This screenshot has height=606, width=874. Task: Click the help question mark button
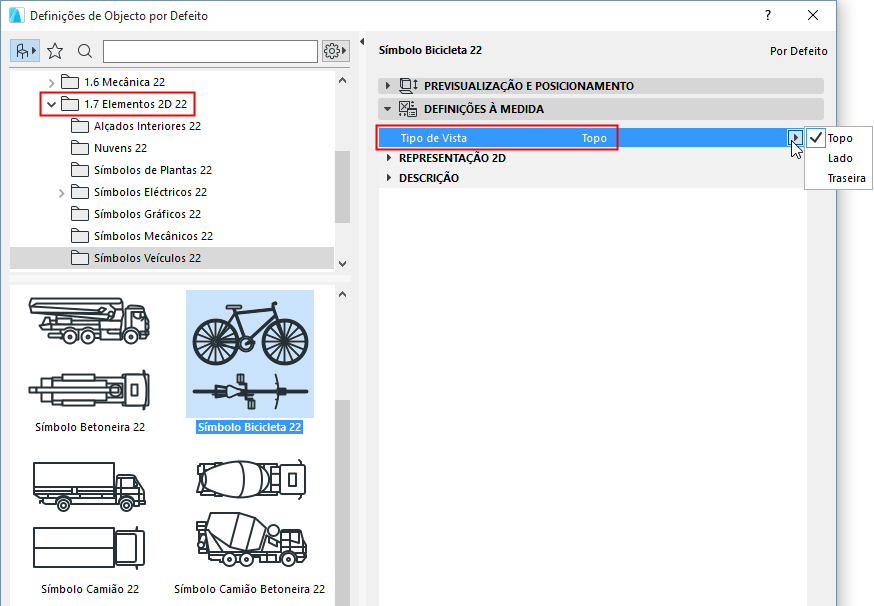coord(768,15)
